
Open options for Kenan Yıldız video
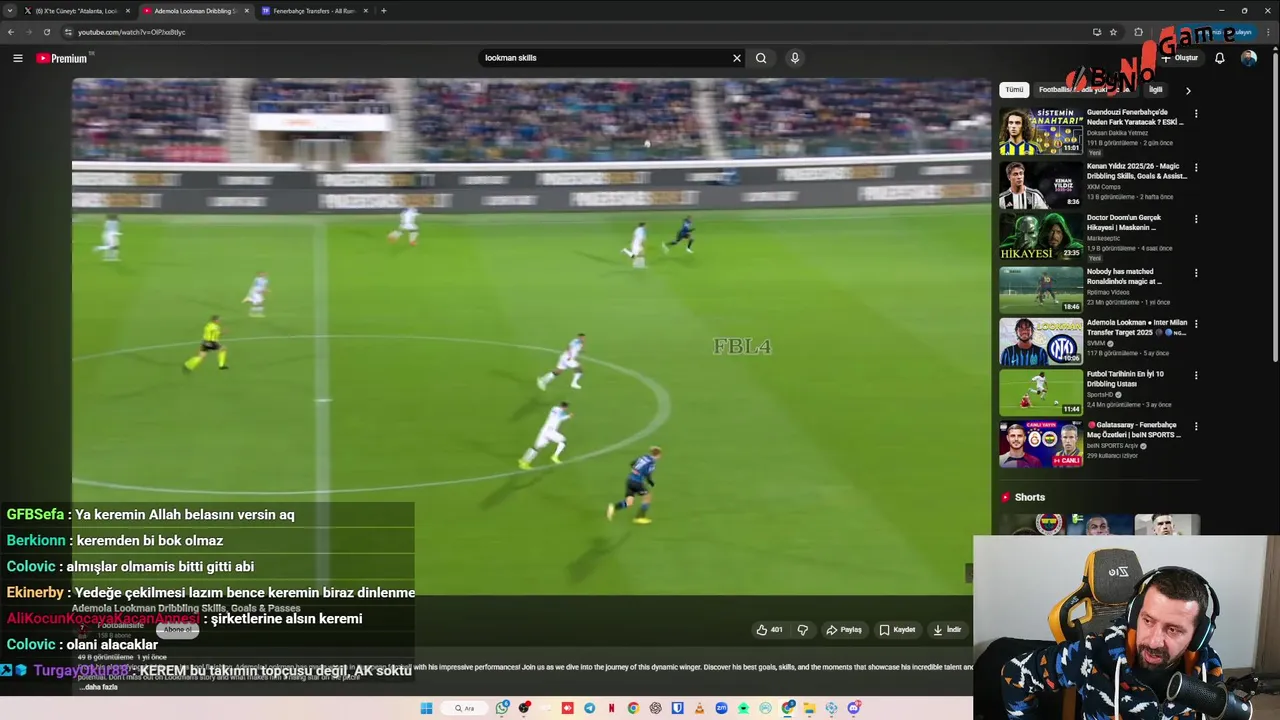coord(1196,167)
